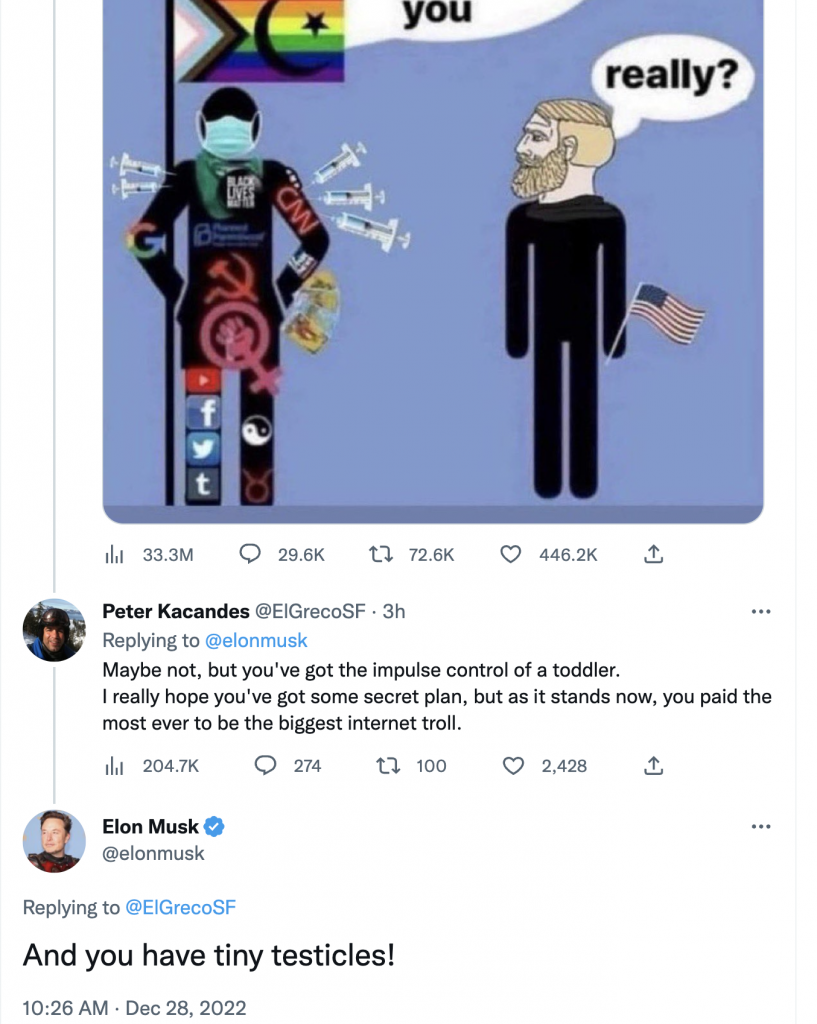Click the @elonmusk mention link in reply
Screen dimensions: 817x1024
click(256, 640)
